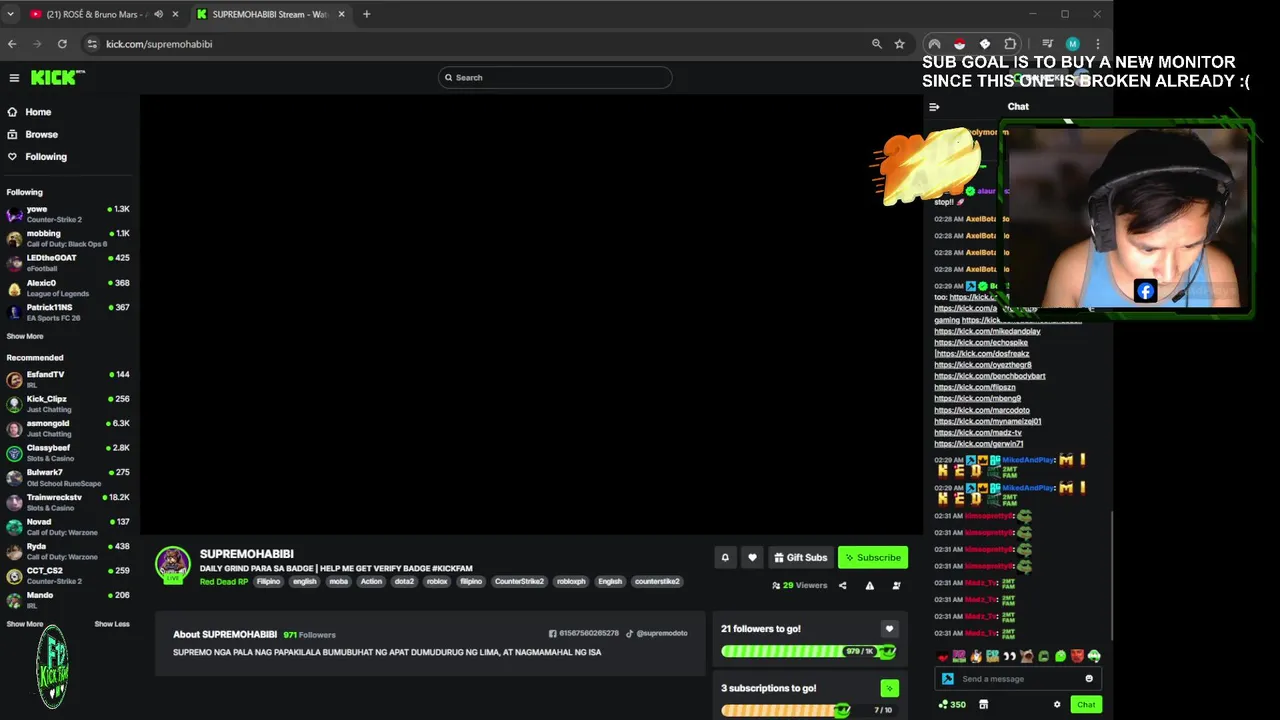
Task: Click the subscriptions goal progress bar
Action: point(808,711)
